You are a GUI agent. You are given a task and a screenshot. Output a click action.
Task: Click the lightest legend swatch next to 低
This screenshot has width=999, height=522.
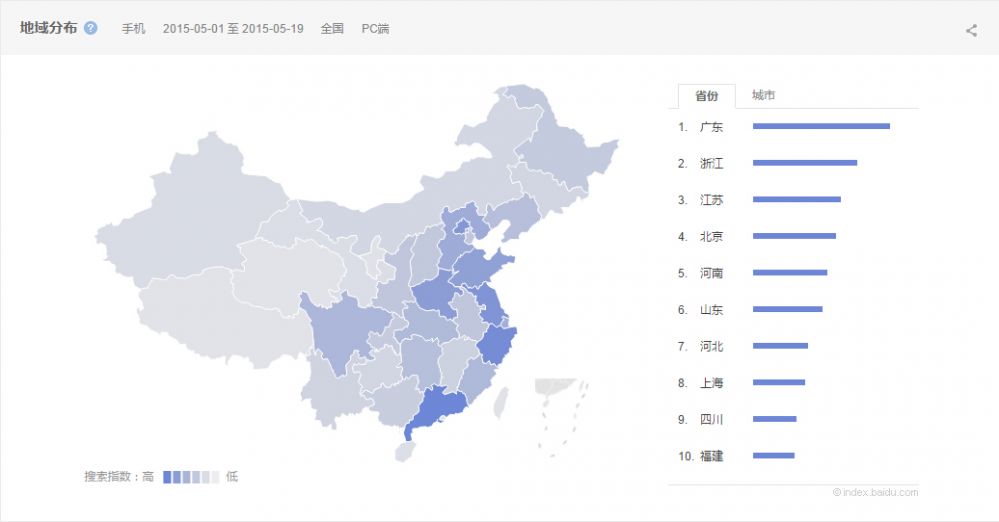(x=215, y=477)
